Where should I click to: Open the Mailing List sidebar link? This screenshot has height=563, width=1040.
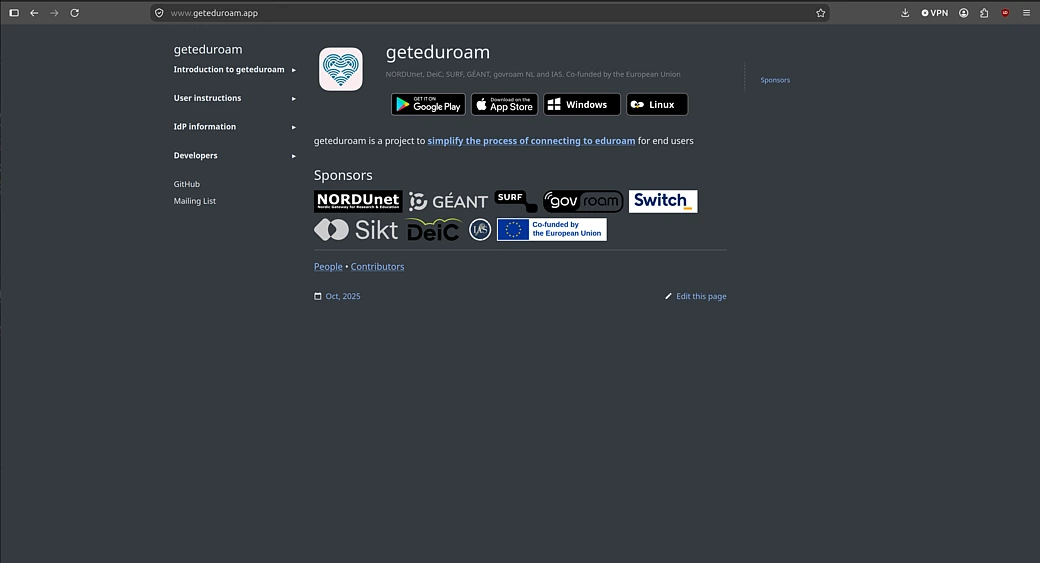pyautogui.click(x=194, y=201)
